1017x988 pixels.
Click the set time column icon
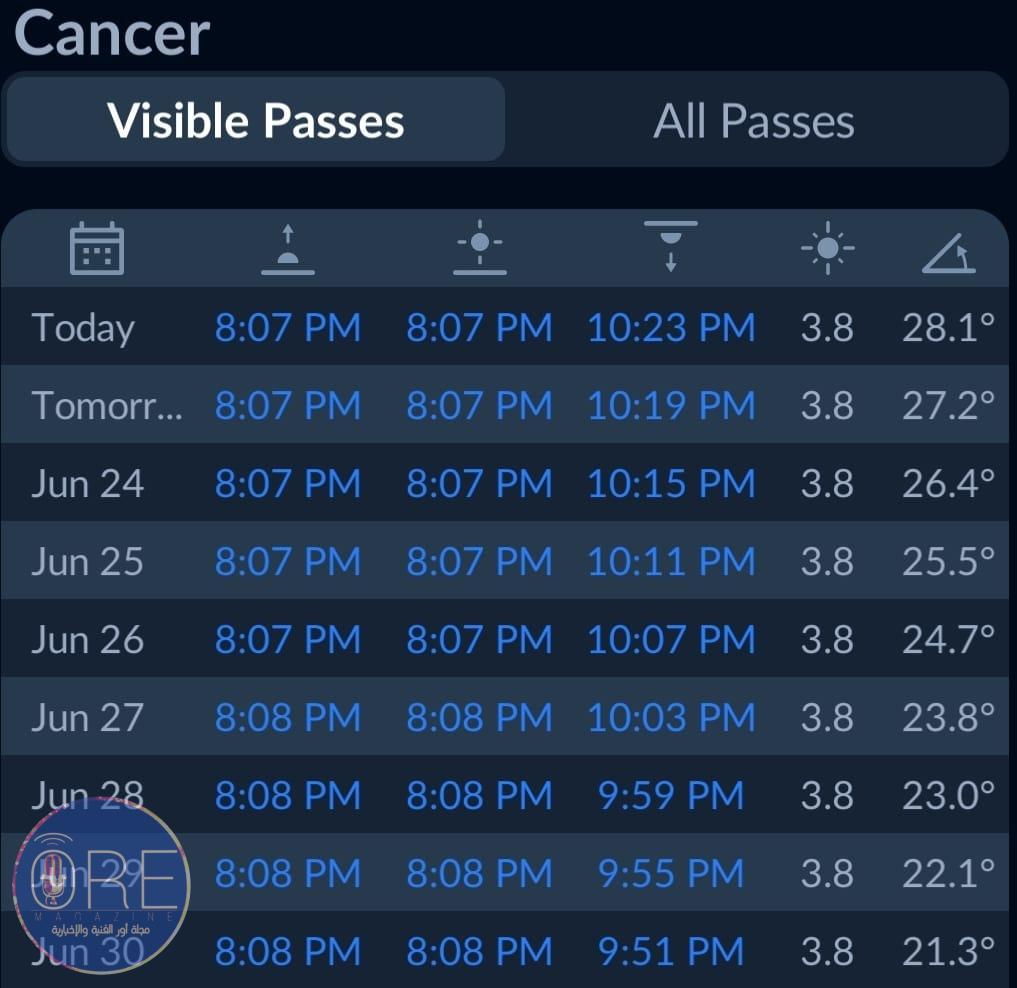pos(670,247)
